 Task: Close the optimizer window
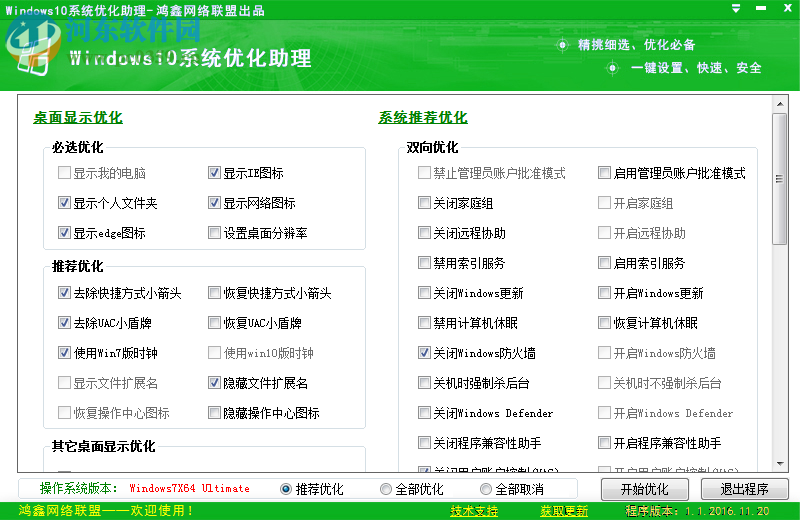(x=787, y=8)
